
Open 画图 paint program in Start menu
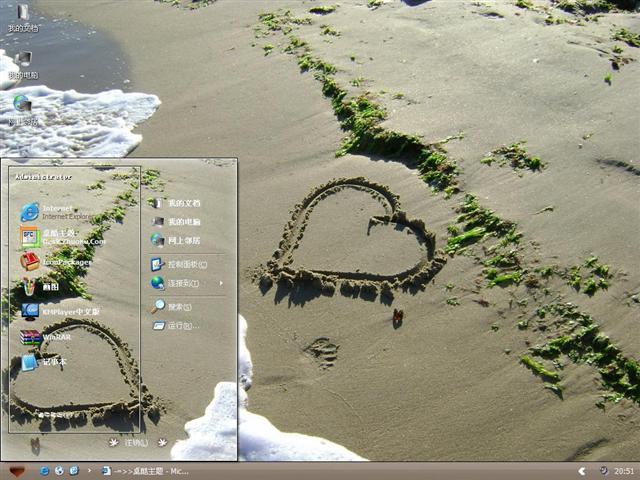tap(40, 287)
